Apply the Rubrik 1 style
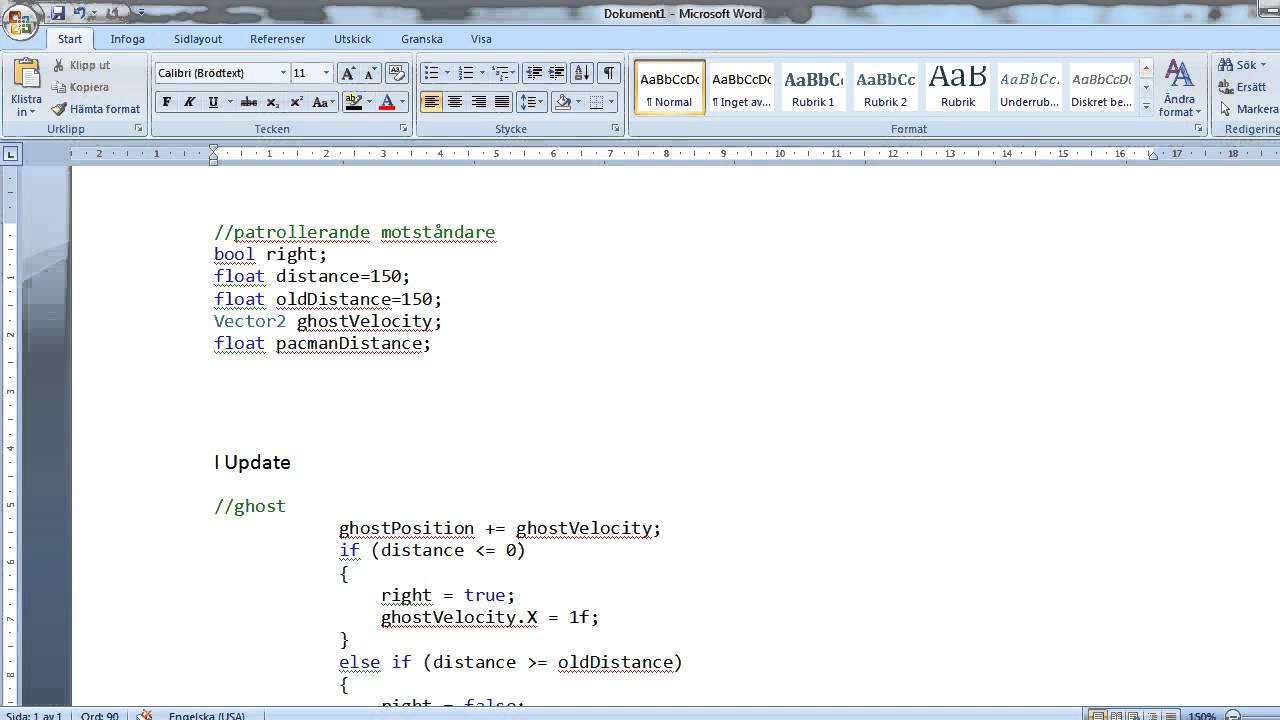1280x720 pixels. [x=813, y=87]
